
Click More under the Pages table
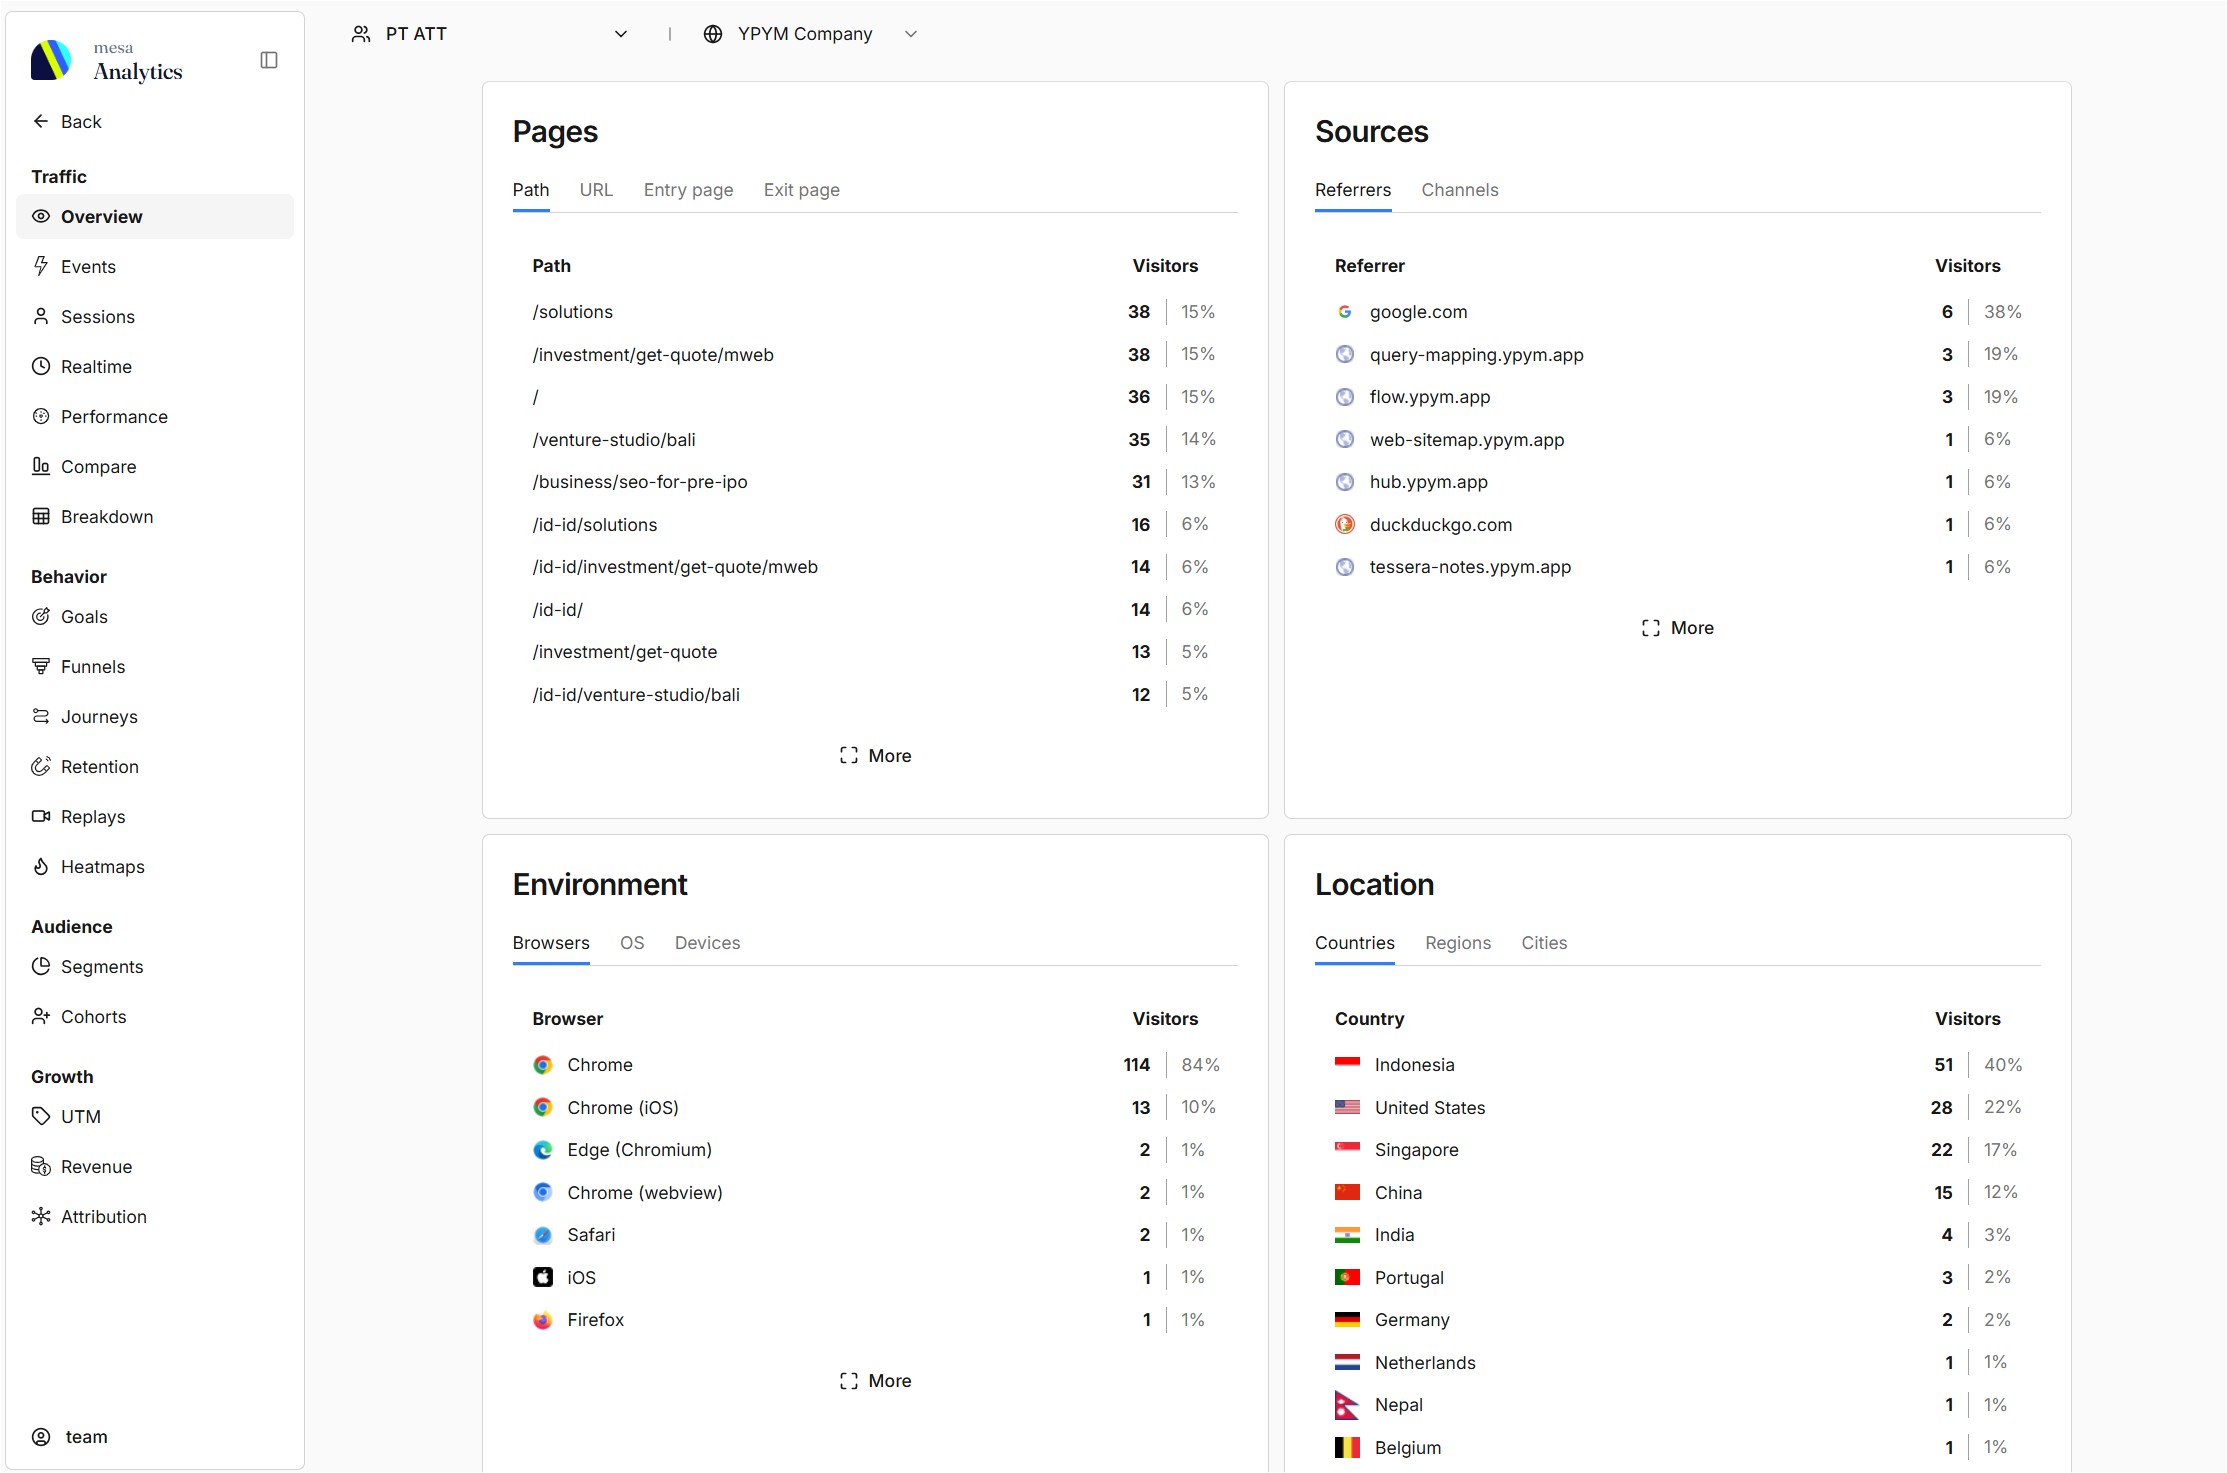pyautogui.click(x=875, y=756)
